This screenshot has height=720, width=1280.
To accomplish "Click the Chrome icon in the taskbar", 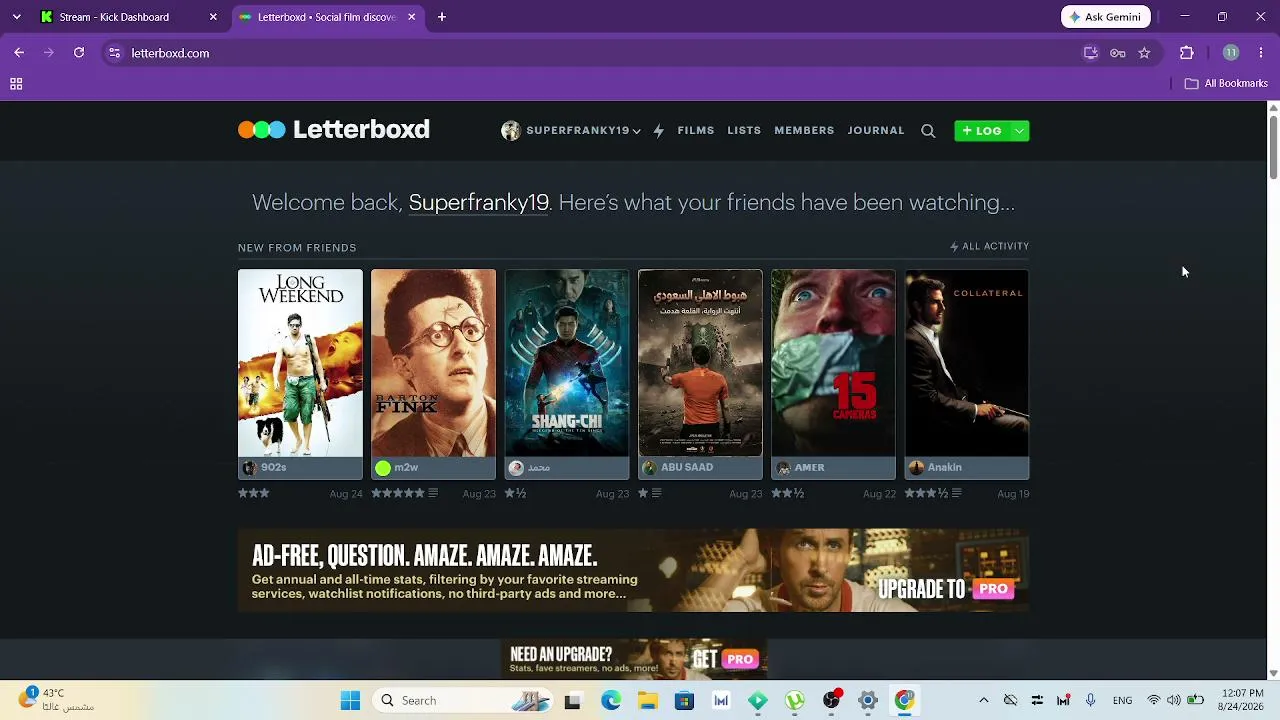I will [x=904, y=701].
